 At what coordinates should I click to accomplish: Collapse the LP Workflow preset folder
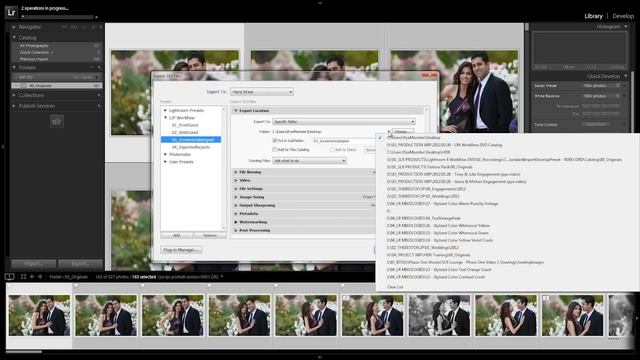(165, 118)
